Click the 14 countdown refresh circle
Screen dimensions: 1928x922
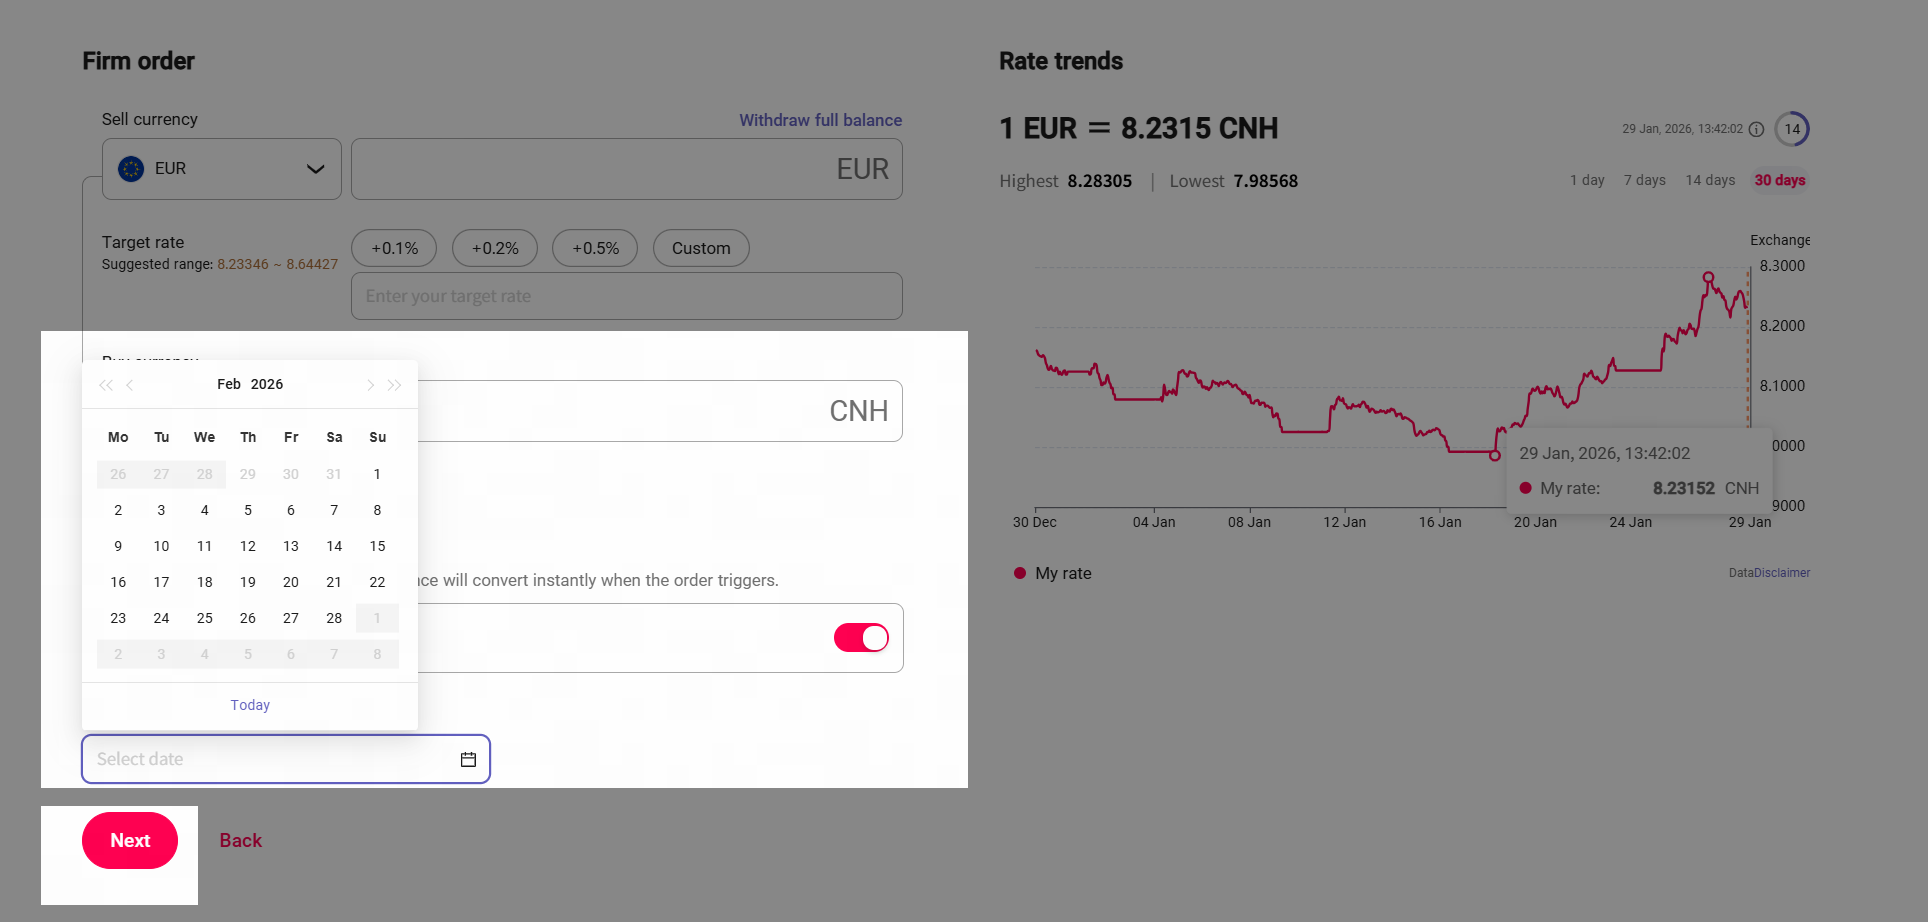click(1792, 129)
